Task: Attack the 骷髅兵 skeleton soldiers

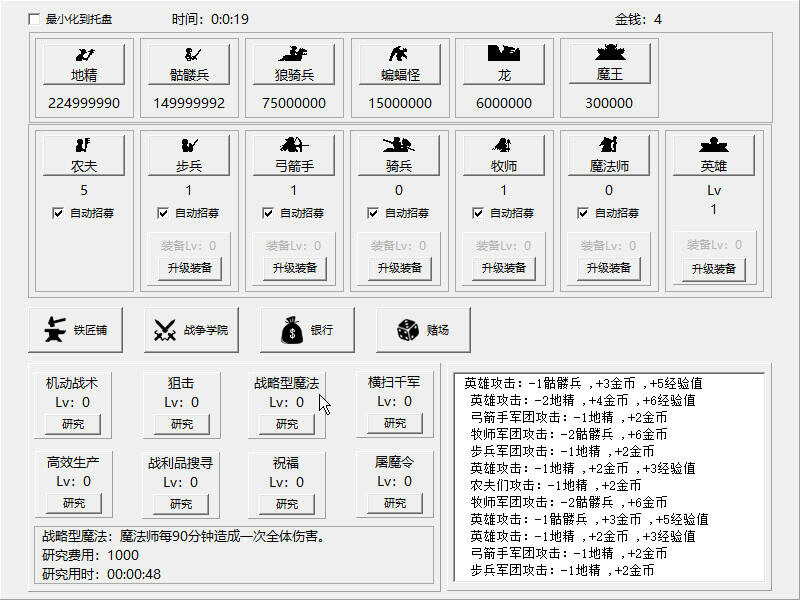Action: [x=189, y=64]
